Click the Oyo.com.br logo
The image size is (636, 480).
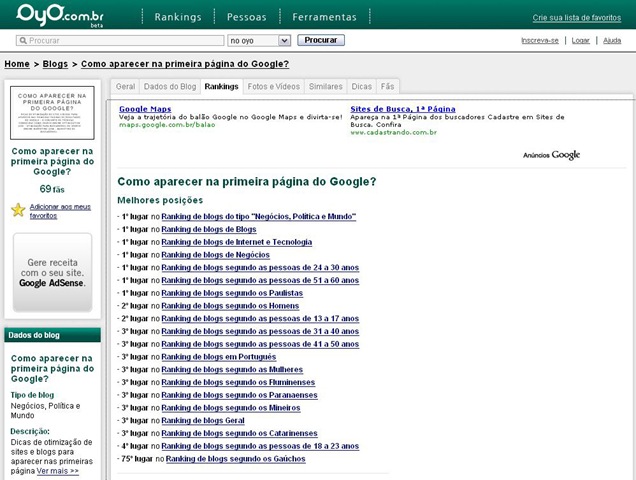pos(60,15)
